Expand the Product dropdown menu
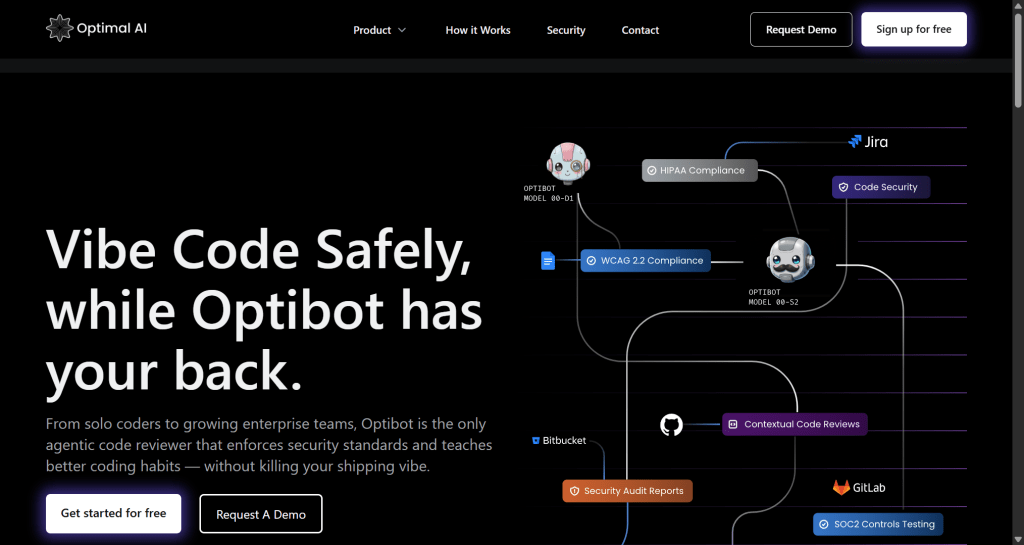Screen dimensions: 1024x545 coord(379,30)
